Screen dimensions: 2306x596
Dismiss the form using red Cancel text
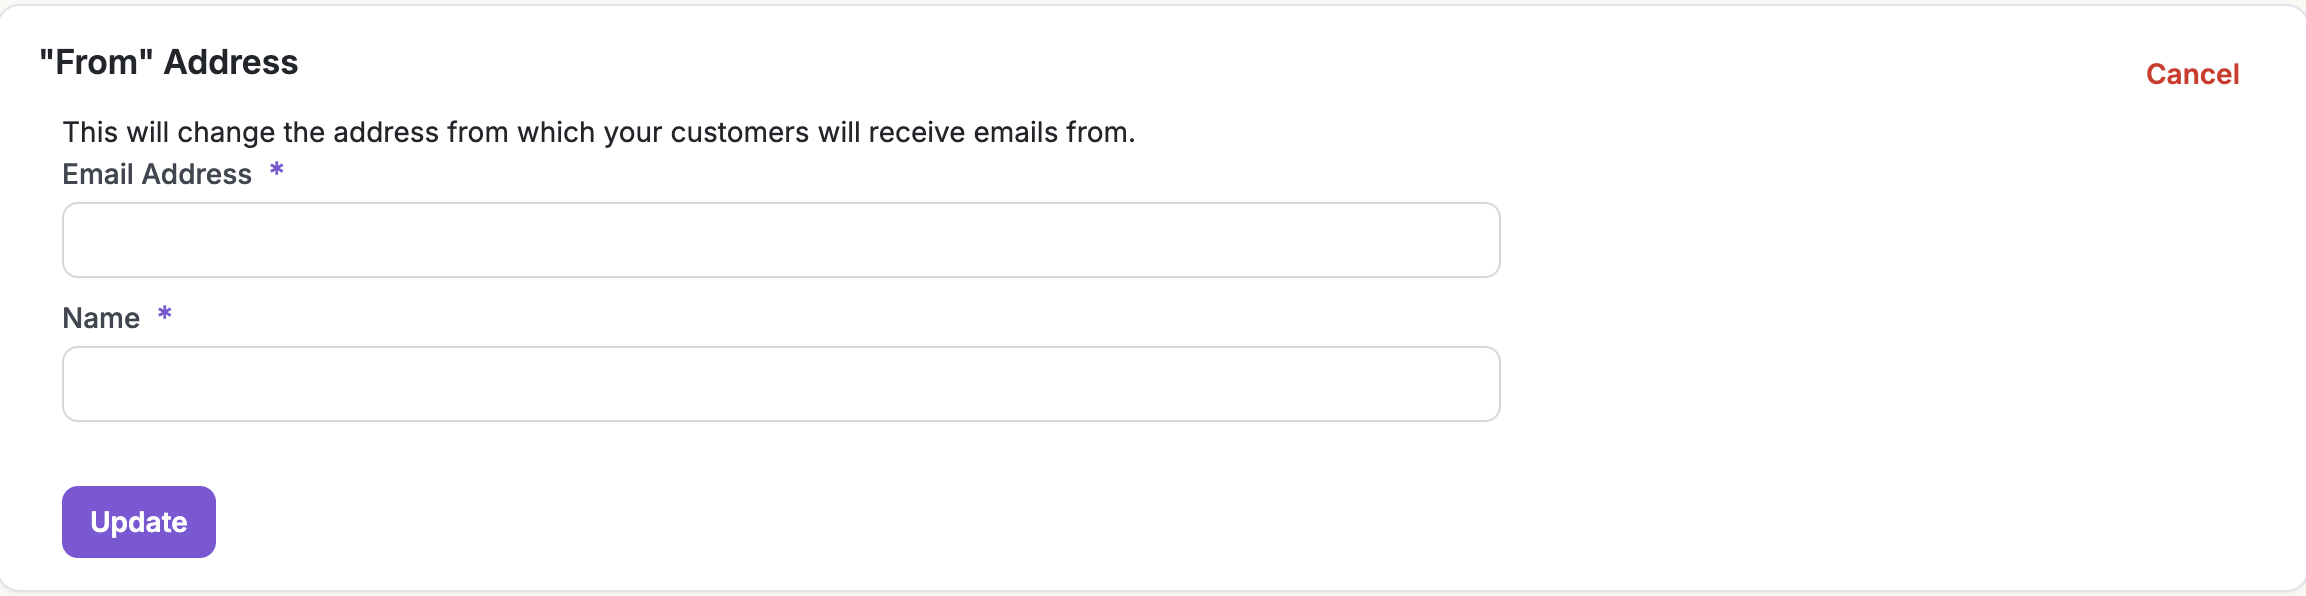[2192, 74]
